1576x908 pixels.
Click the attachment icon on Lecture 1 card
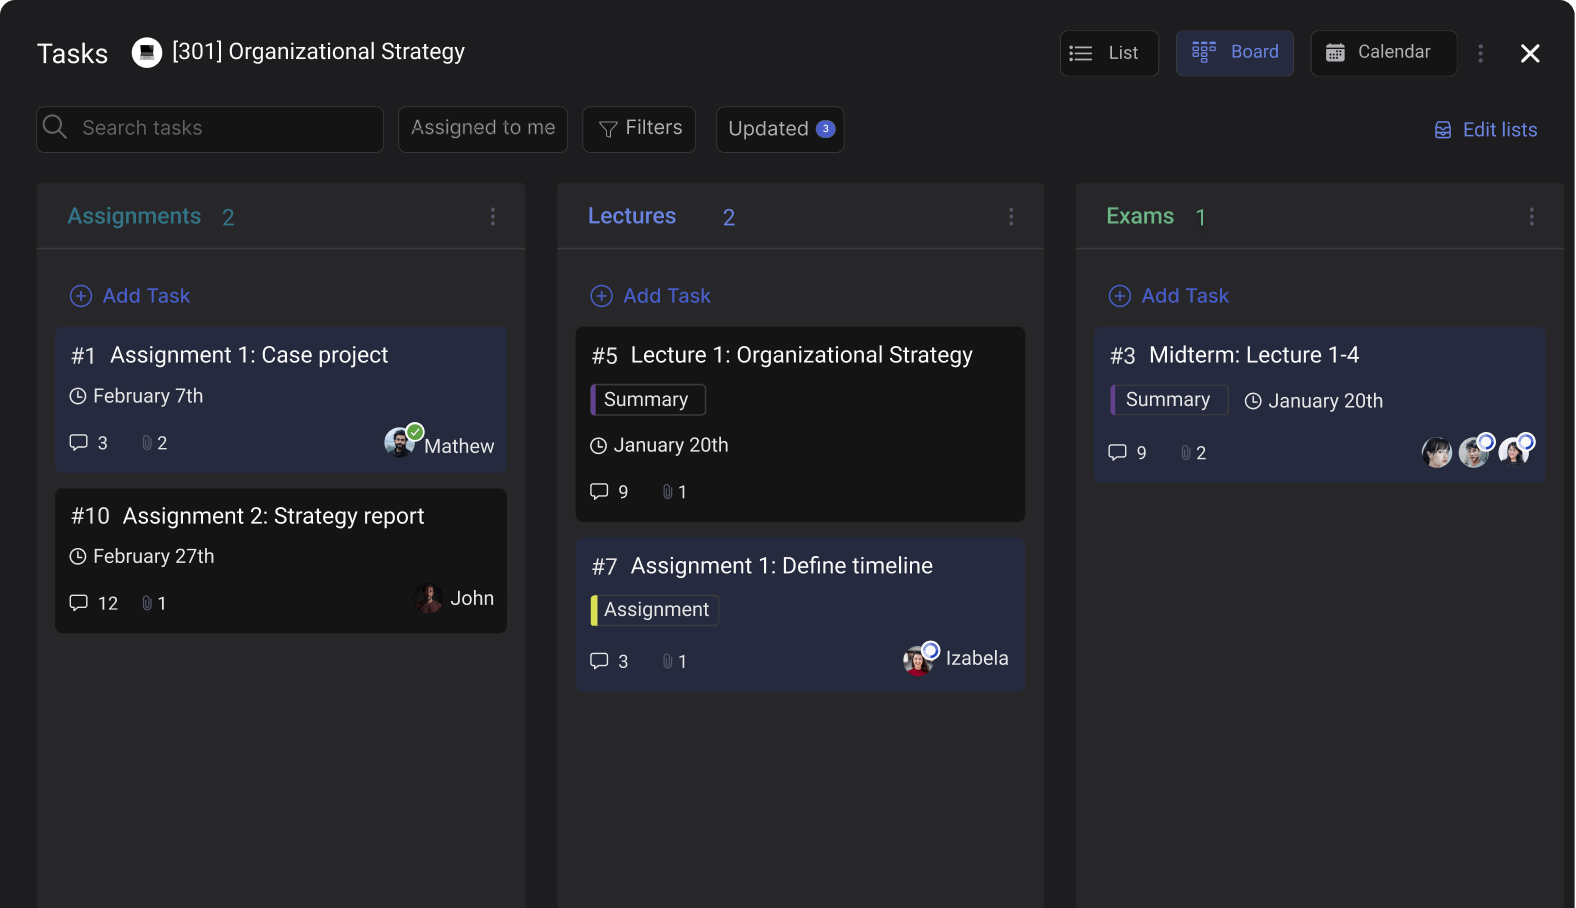point(667,491)
